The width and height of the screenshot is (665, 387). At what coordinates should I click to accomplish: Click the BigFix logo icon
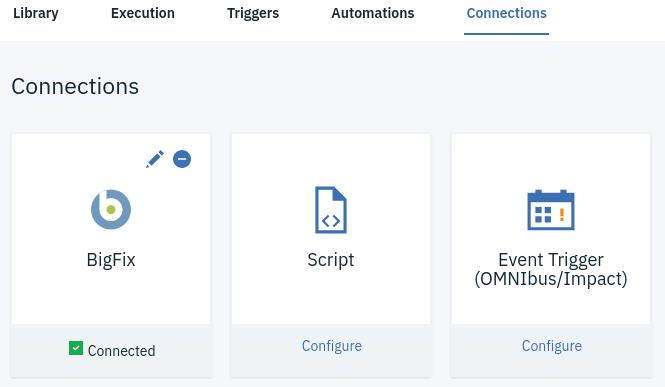click(x=111, y=209)
